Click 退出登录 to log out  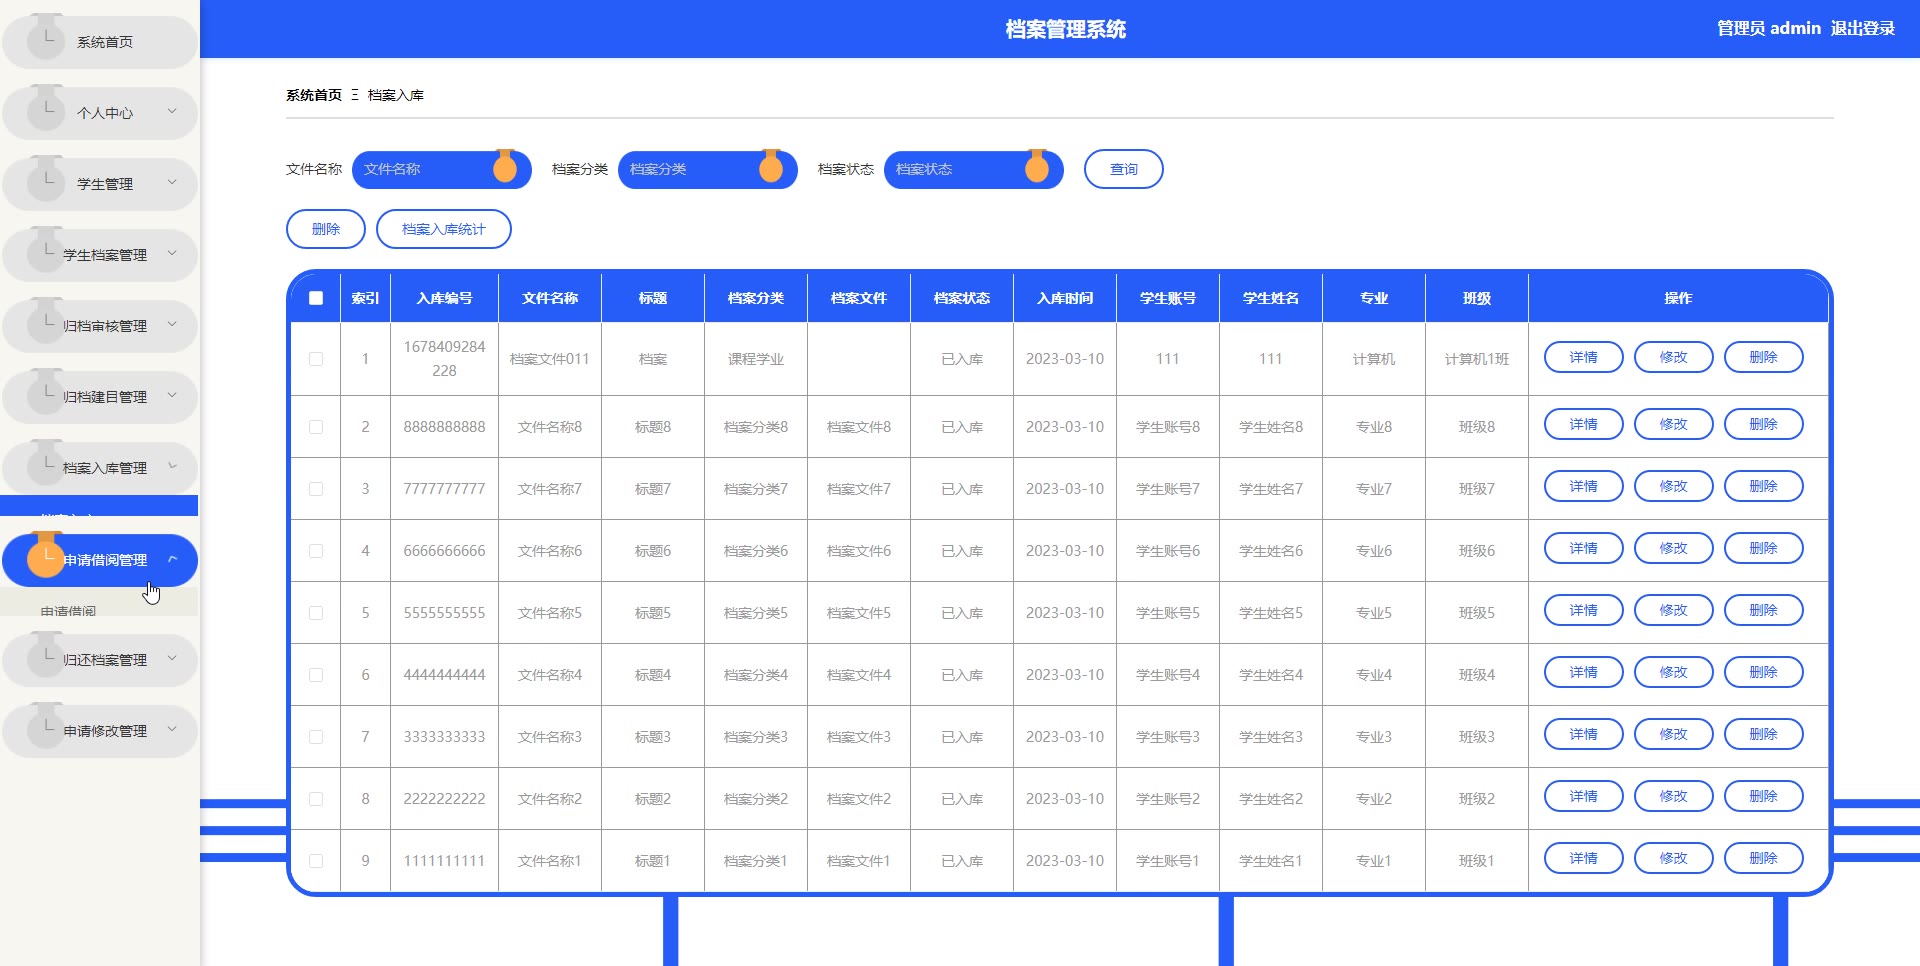[x=1863, y=28]
